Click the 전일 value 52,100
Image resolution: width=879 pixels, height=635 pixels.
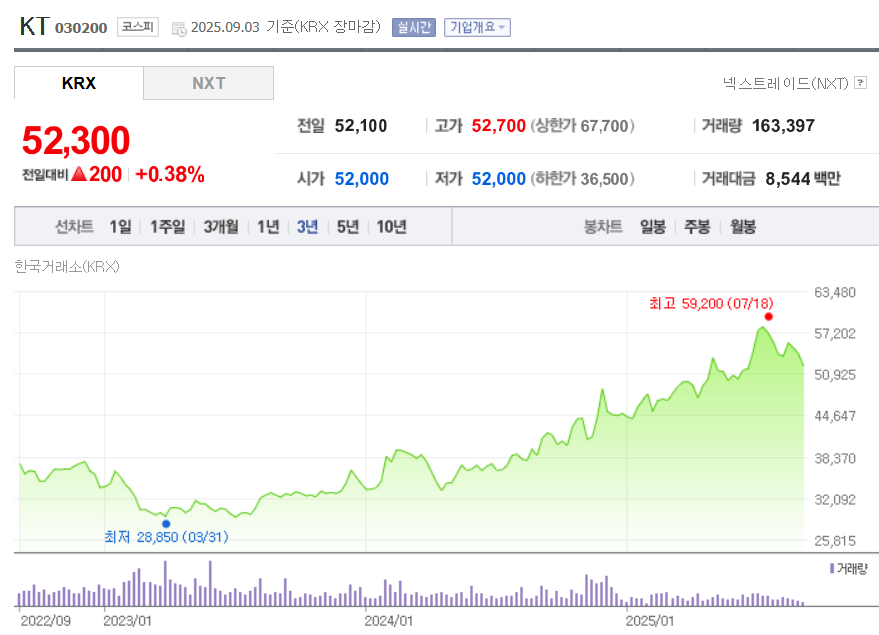361,126
